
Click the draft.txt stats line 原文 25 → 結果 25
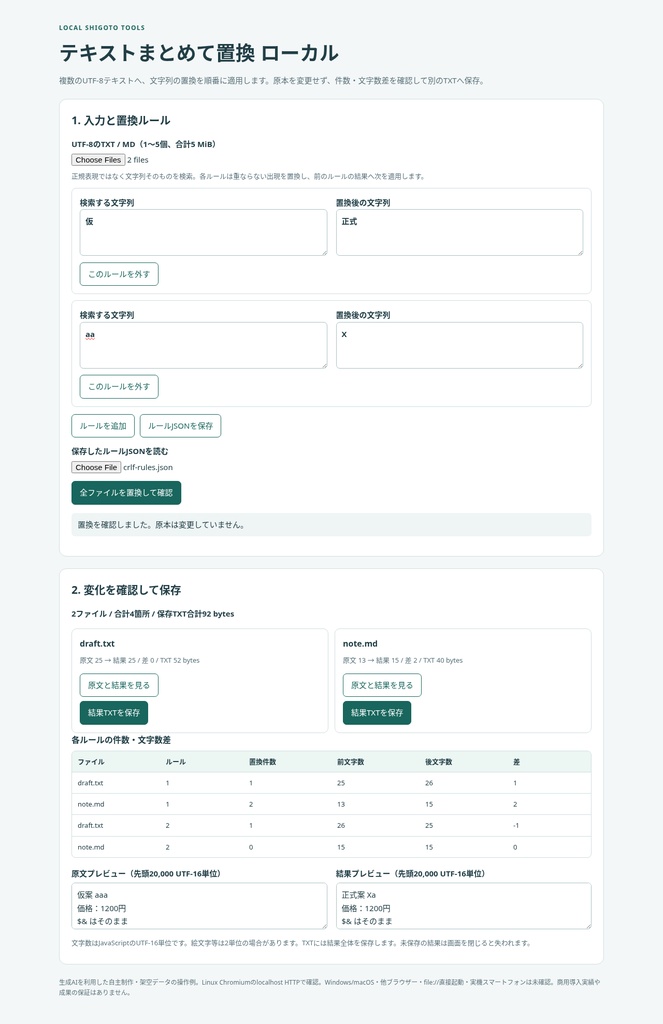tap(140, 660)
